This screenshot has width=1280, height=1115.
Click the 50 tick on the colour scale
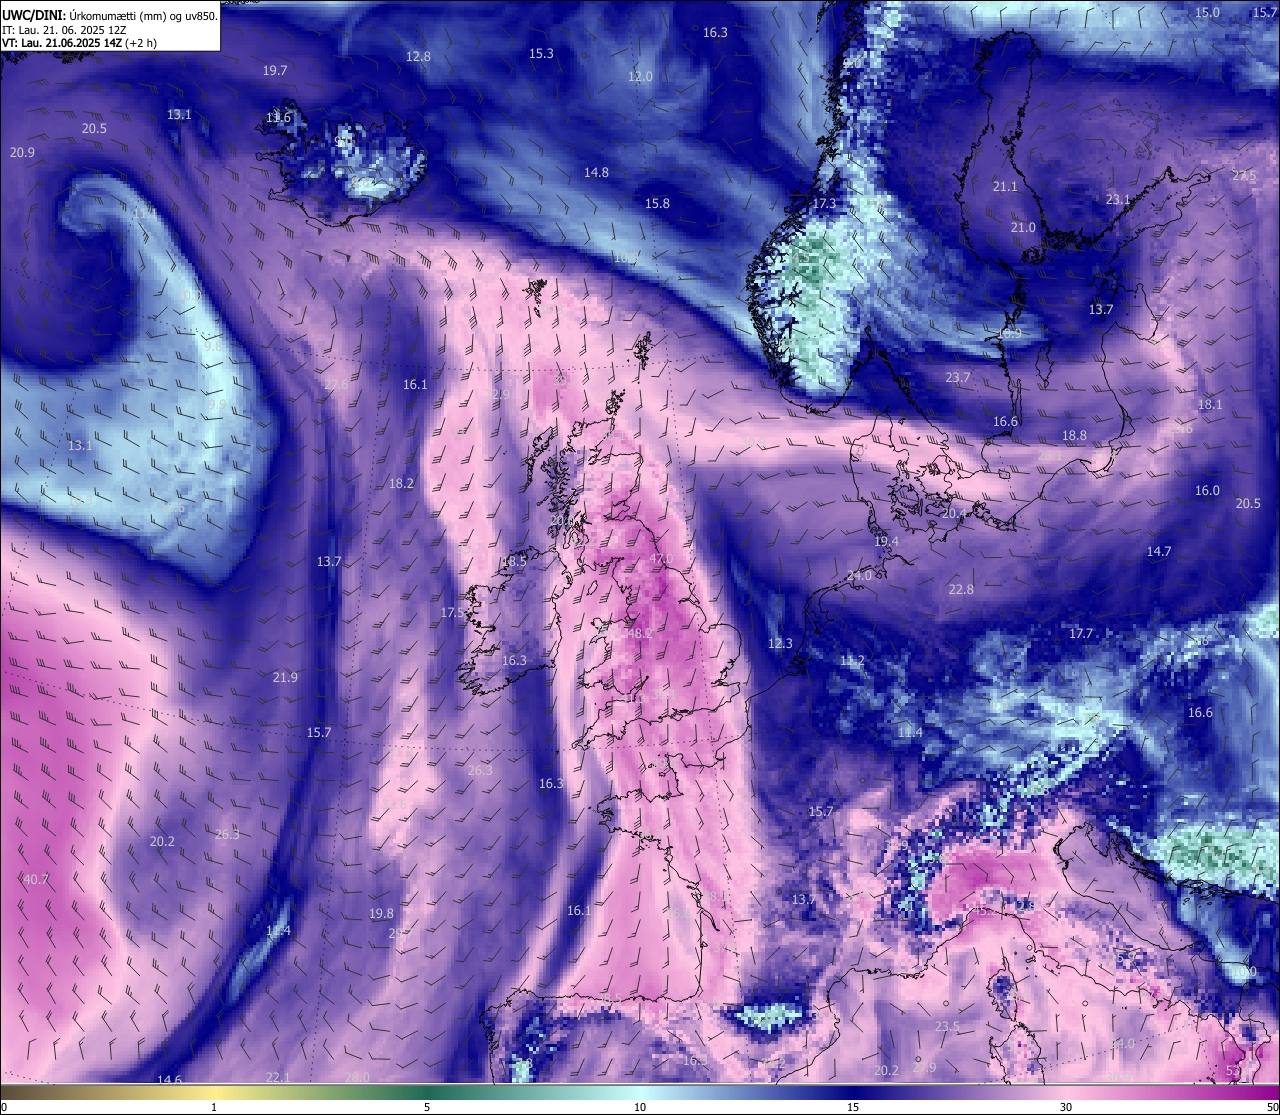[x=1272, y=1107]
